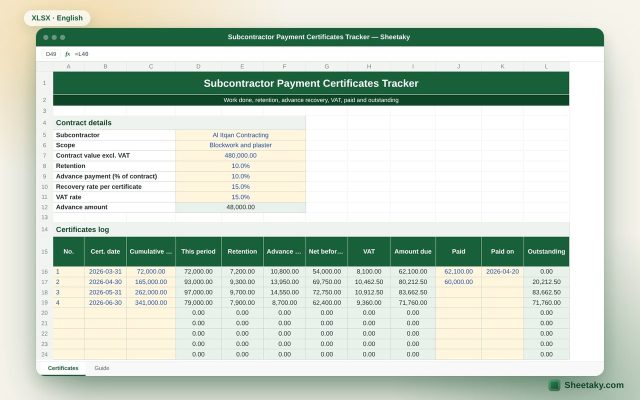The image size is (640, 400).
Task: Click the 'Outstanding' table header
Action: click(x=546, y=252)
